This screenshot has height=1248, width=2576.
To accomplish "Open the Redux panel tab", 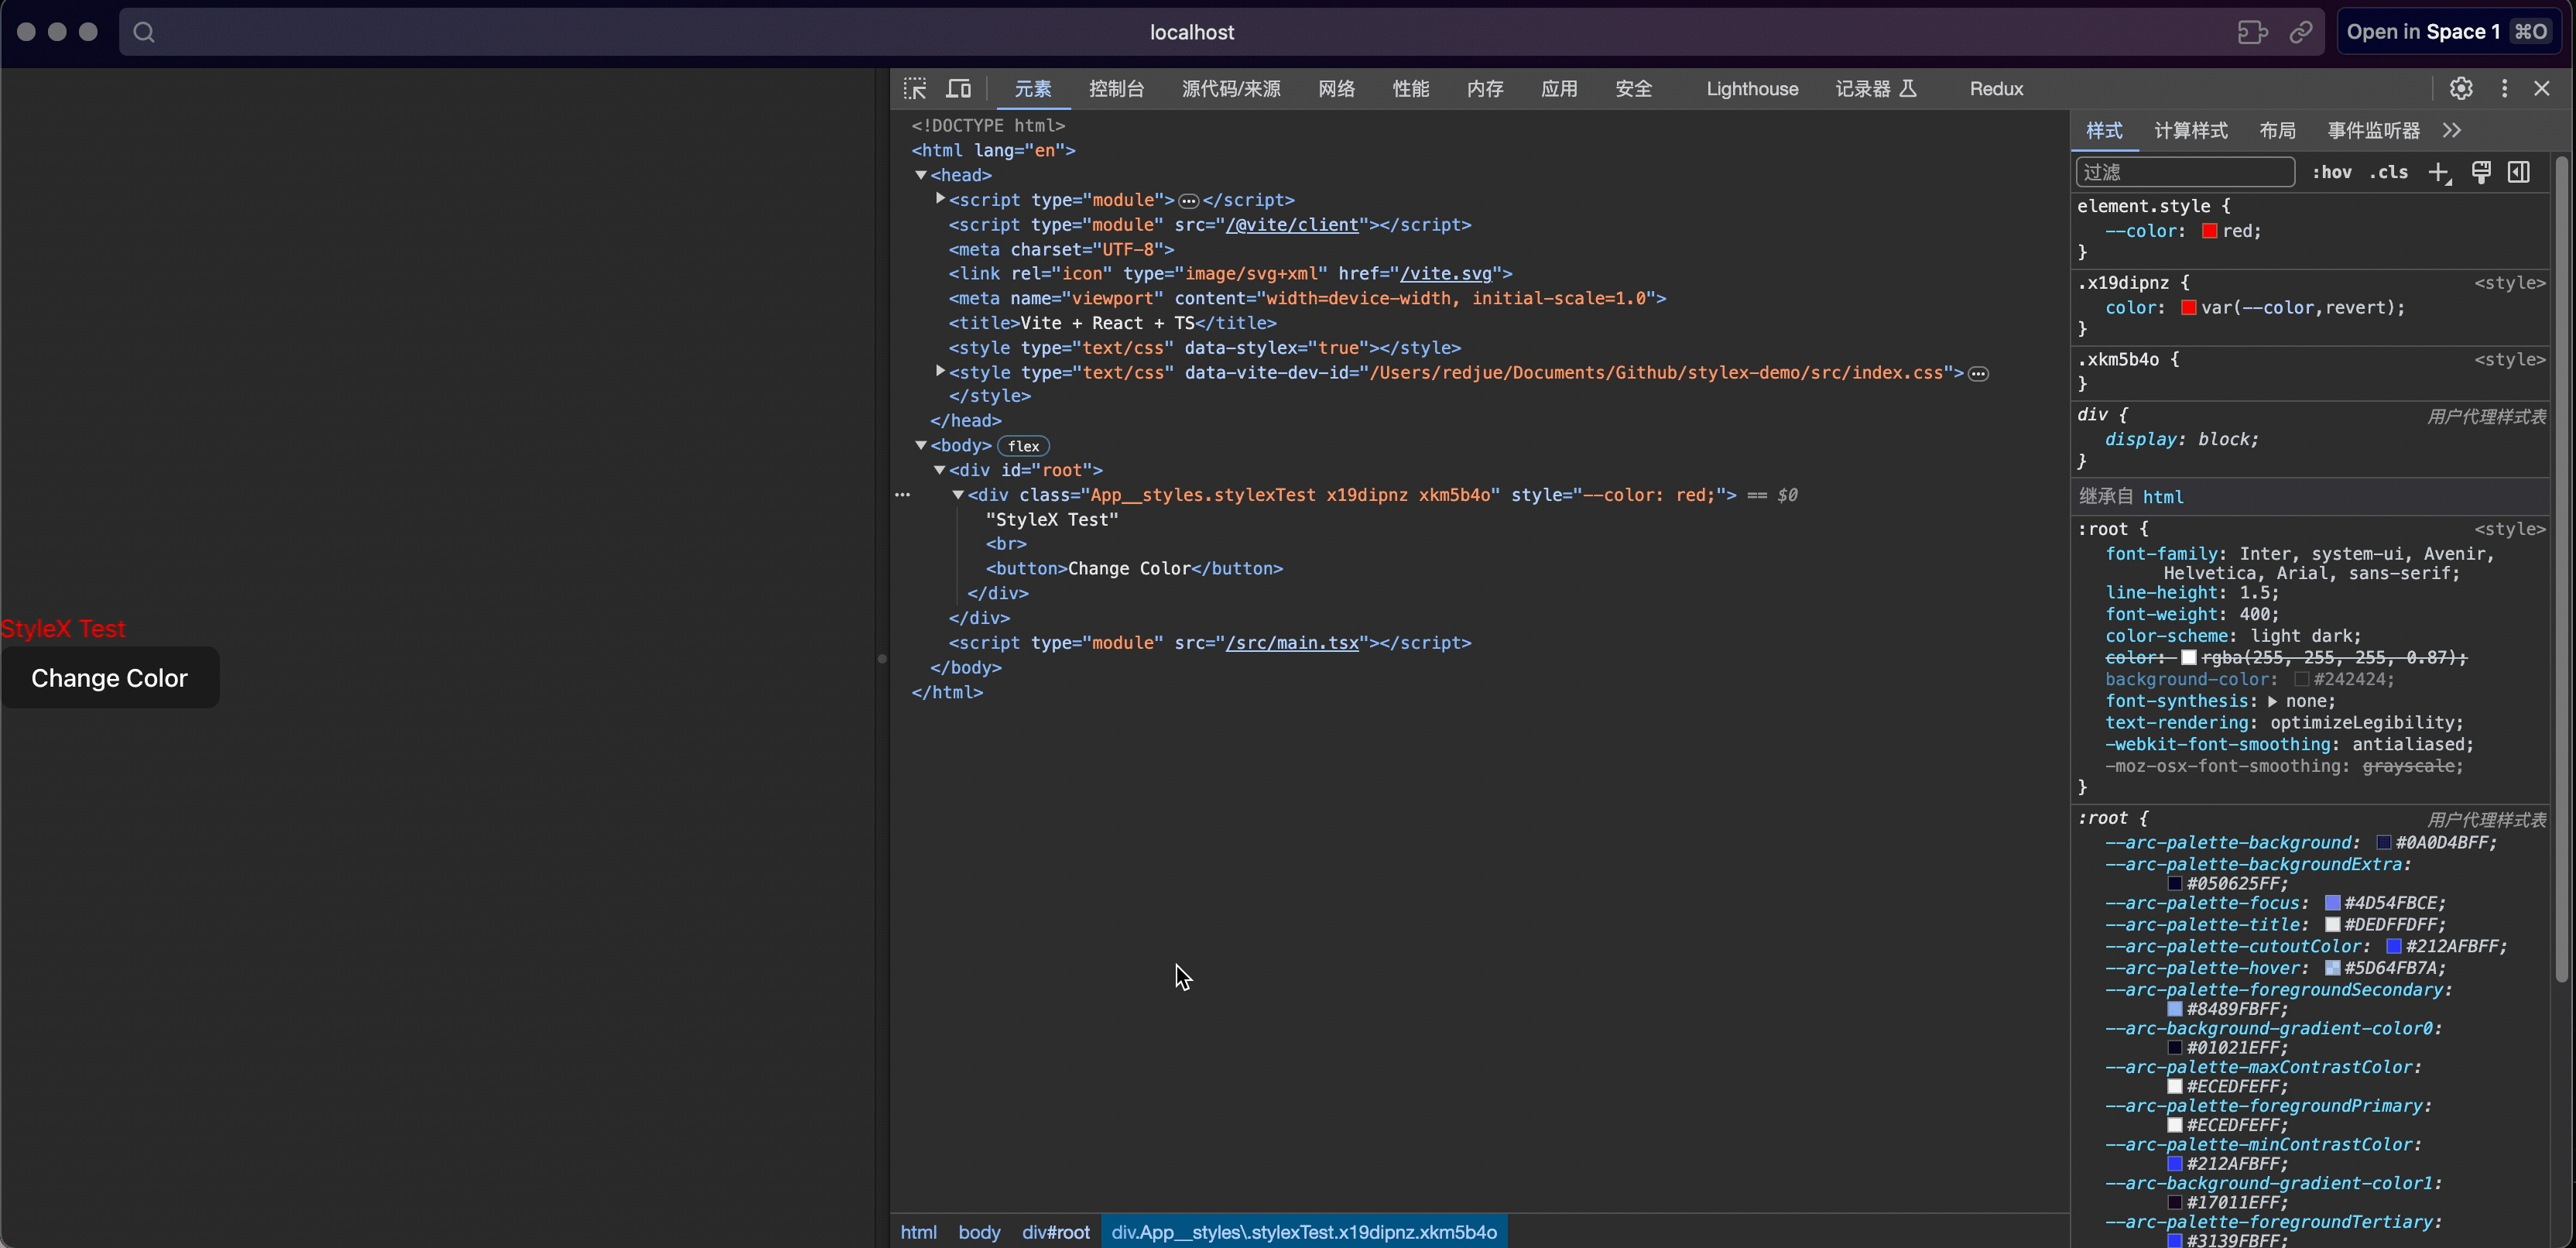I will (x=1995, y=89).
